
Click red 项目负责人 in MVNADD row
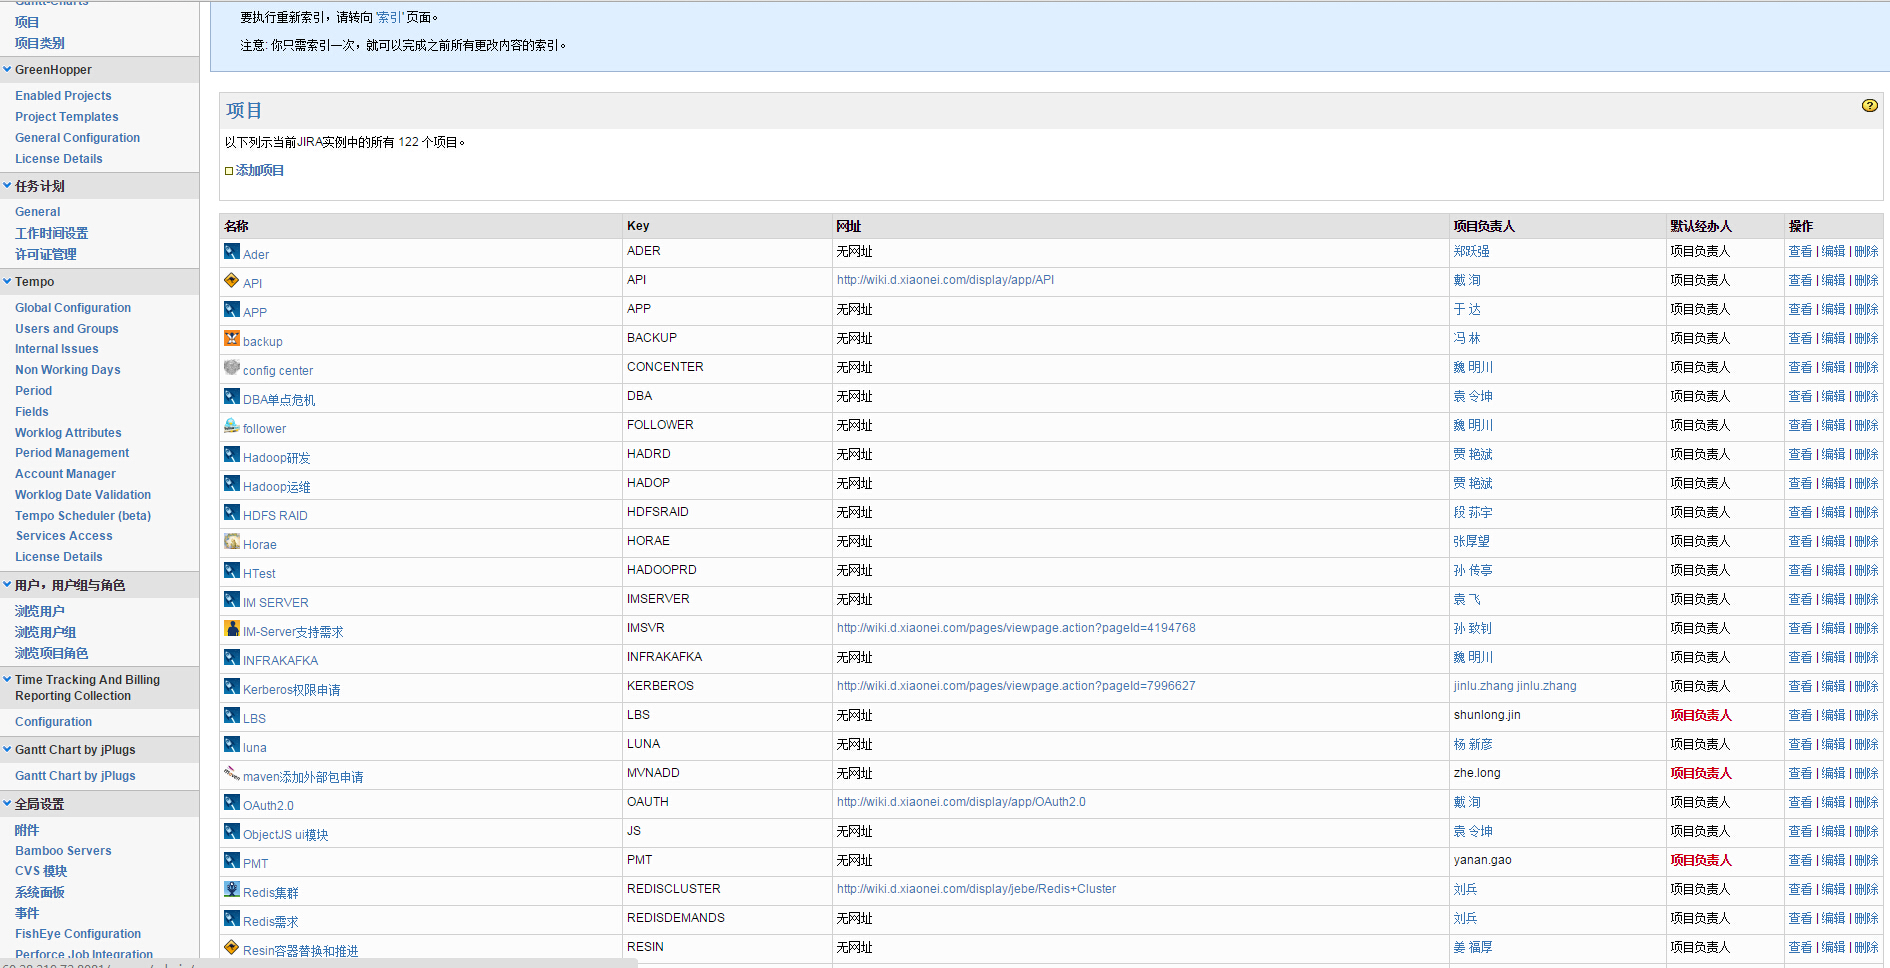click(x=1700, y=774)
